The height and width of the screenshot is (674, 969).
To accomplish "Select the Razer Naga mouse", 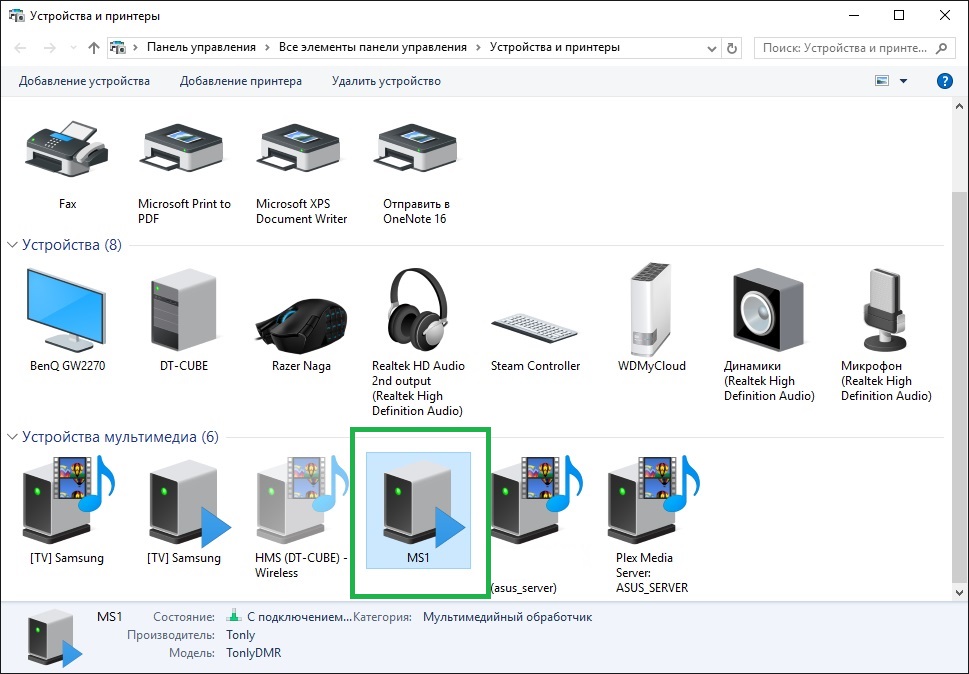I will pyautogui.click(x=302, y=326).
